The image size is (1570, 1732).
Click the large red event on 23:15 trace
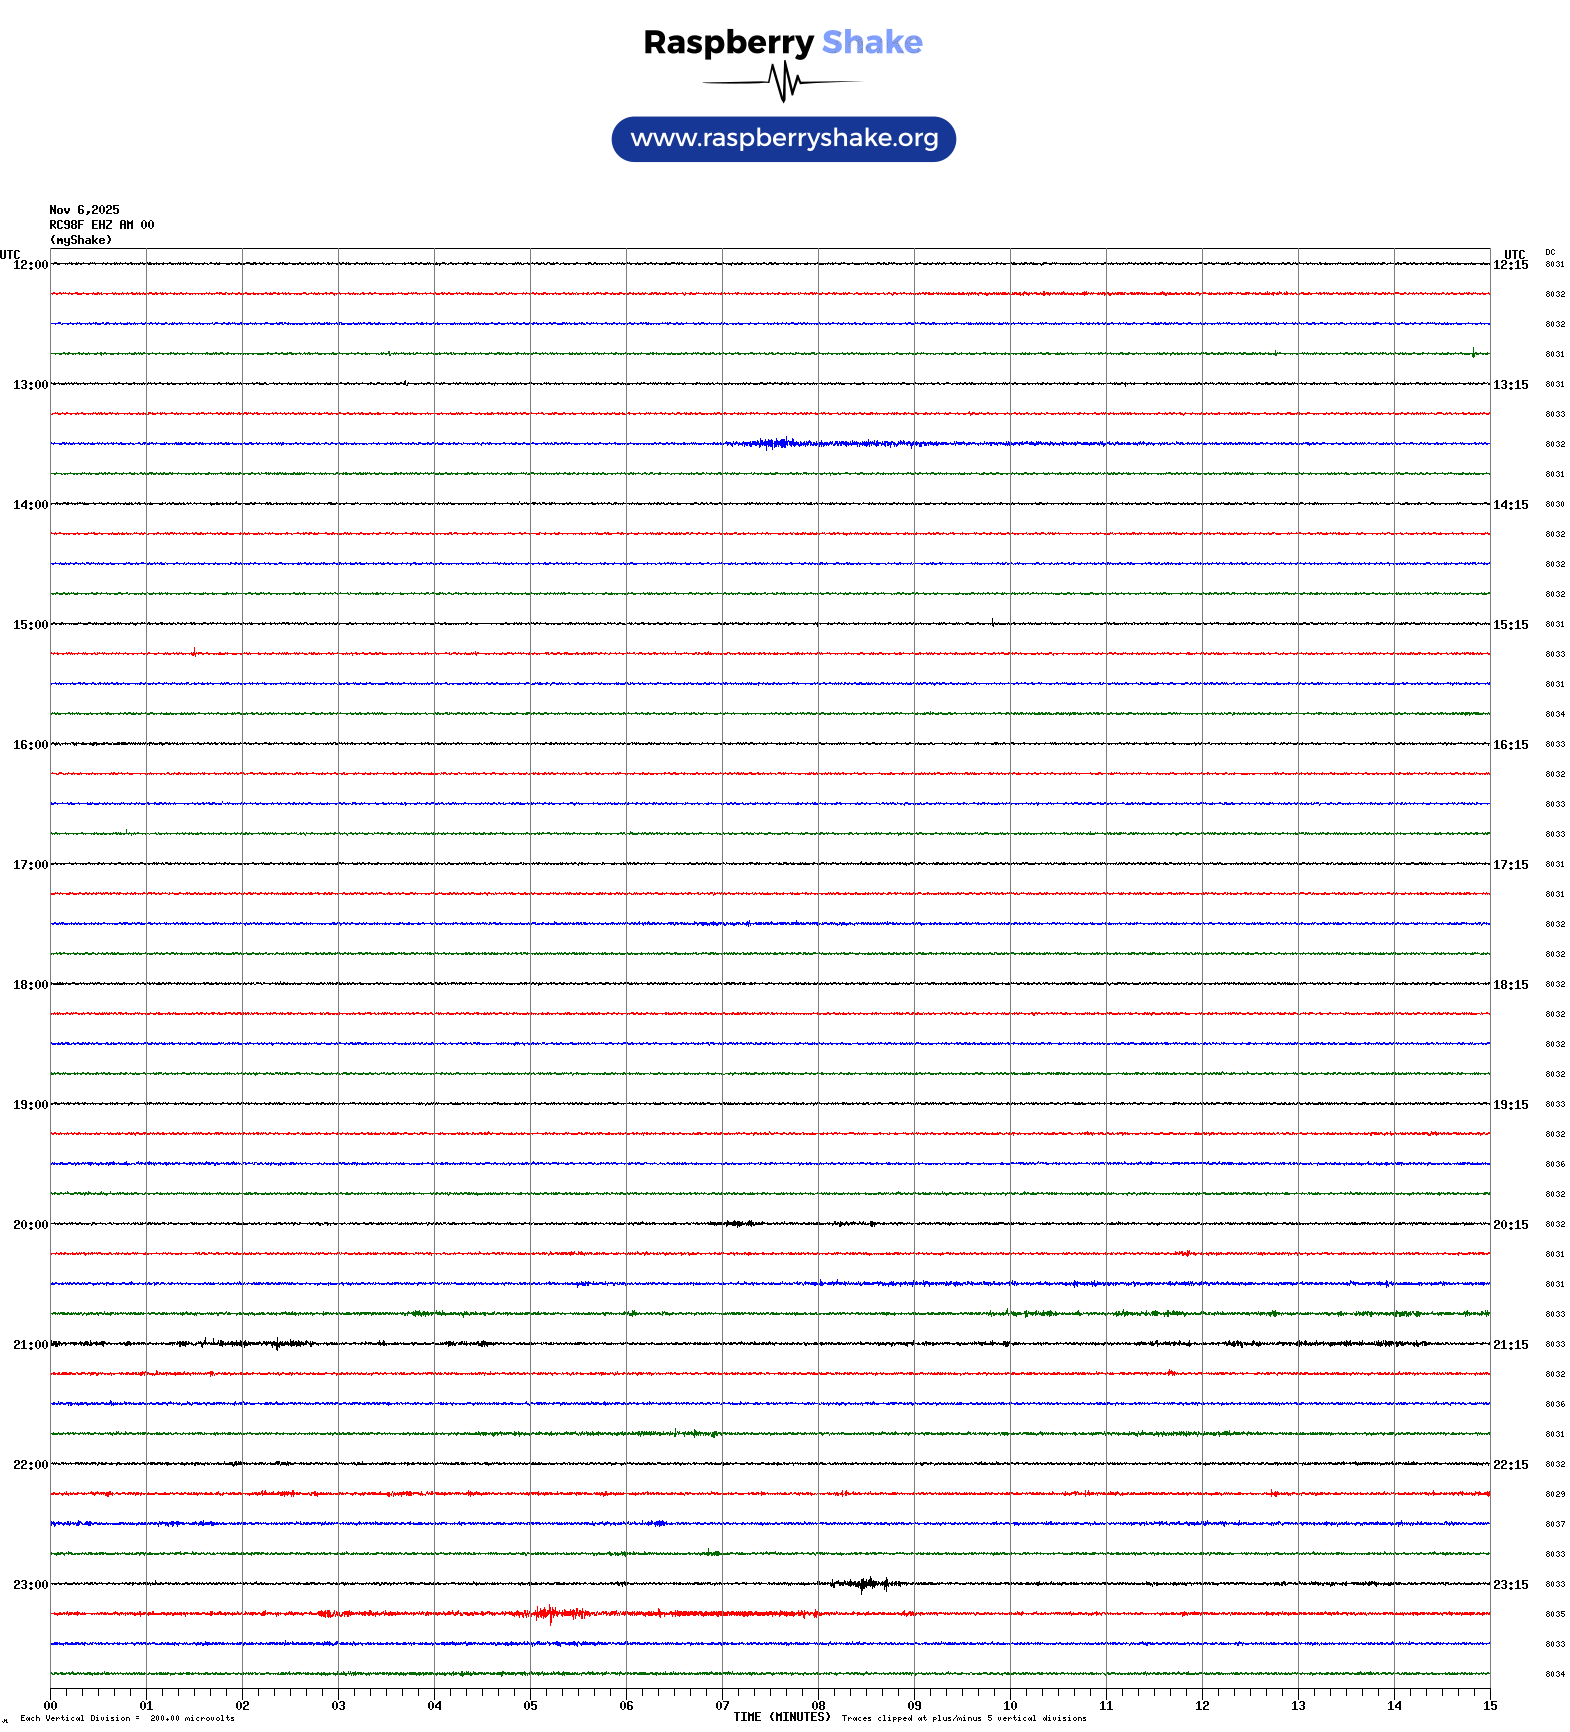[x=548, y=1613]
